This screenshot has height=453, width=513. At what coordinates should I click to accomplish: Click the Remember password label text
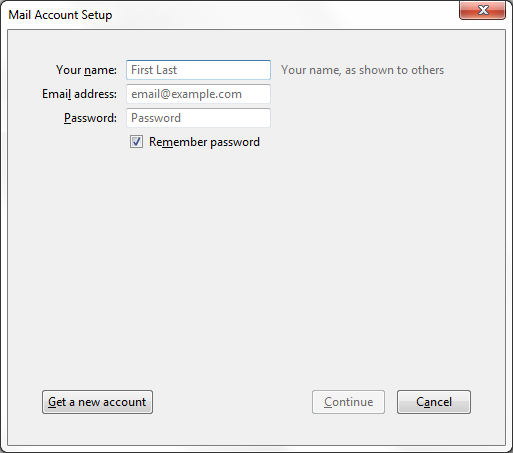coord(204,142)
